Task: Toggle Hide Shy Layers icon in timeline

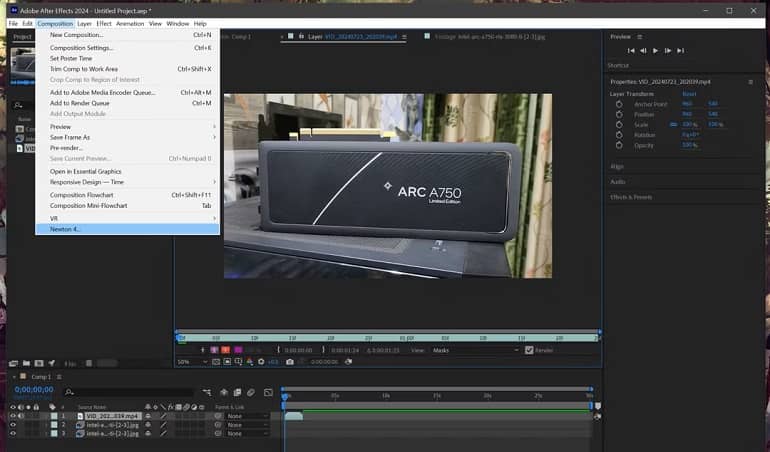Action: pyautogui.click(x=224, y=393)
